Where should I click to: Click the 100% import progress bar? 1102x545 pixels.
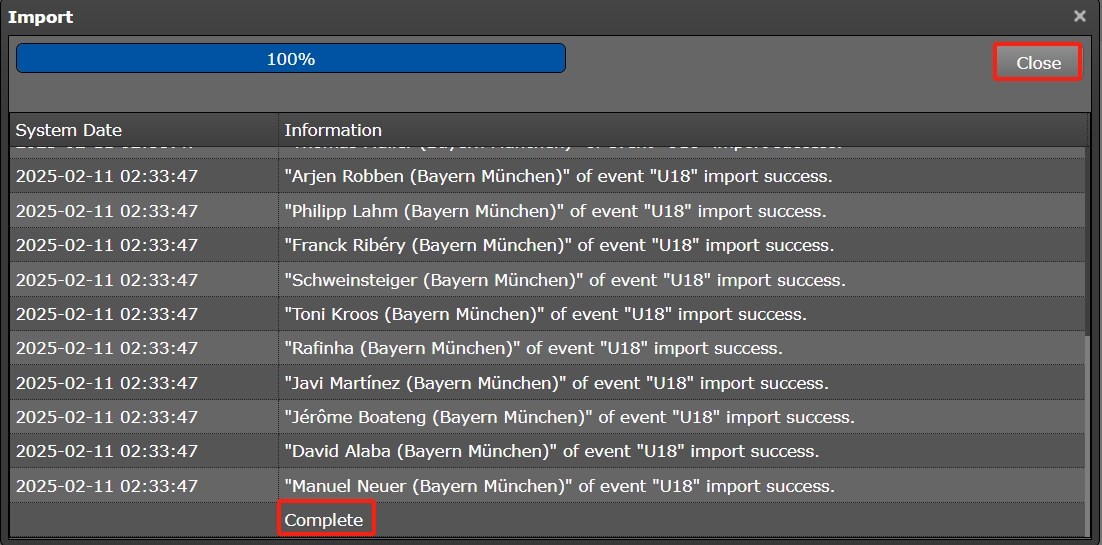[290, 59]
